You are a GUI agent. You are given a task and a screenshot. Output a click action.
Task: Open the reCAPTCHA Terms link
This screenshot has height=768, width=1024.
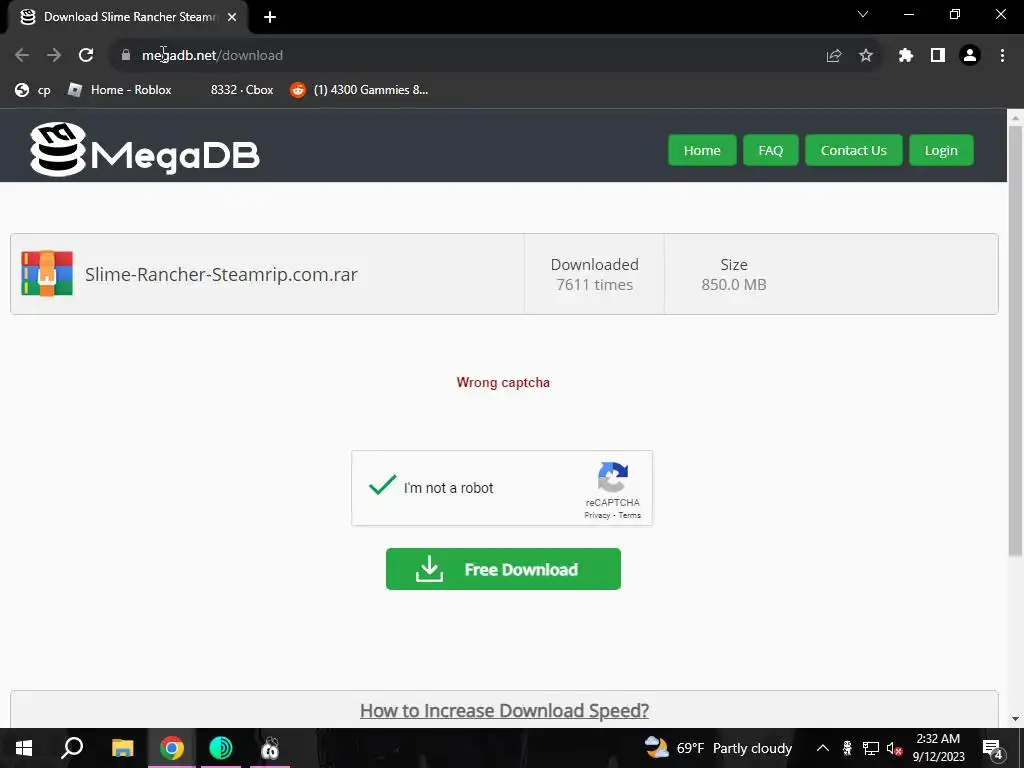click(630, 515)
